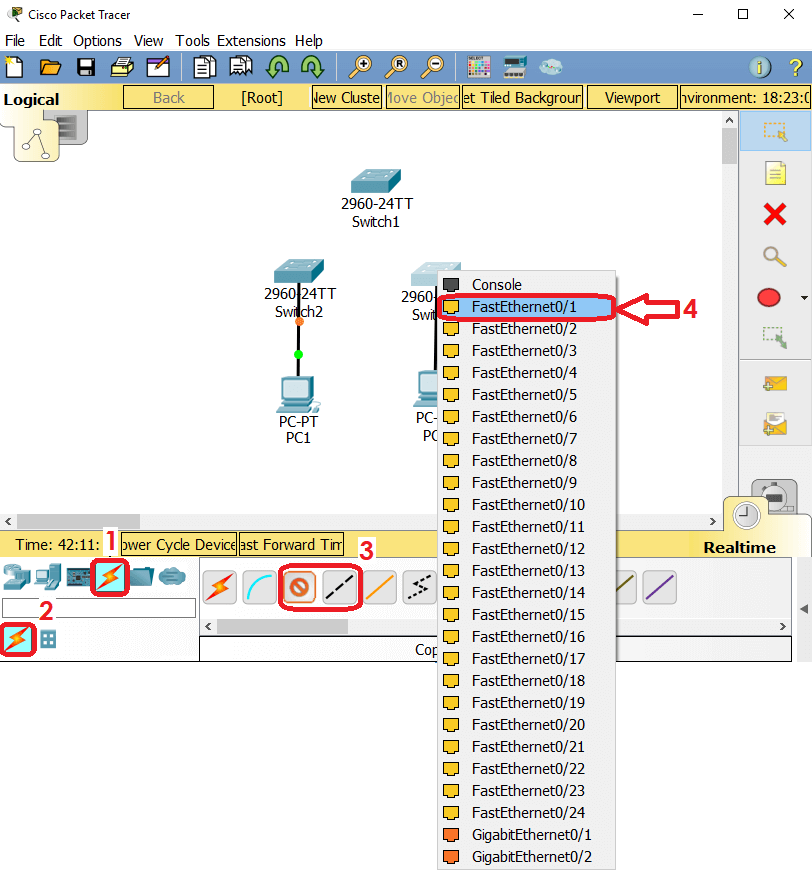
Task: Pick the cyan Console cable
Action: click(x=259, y=587)
